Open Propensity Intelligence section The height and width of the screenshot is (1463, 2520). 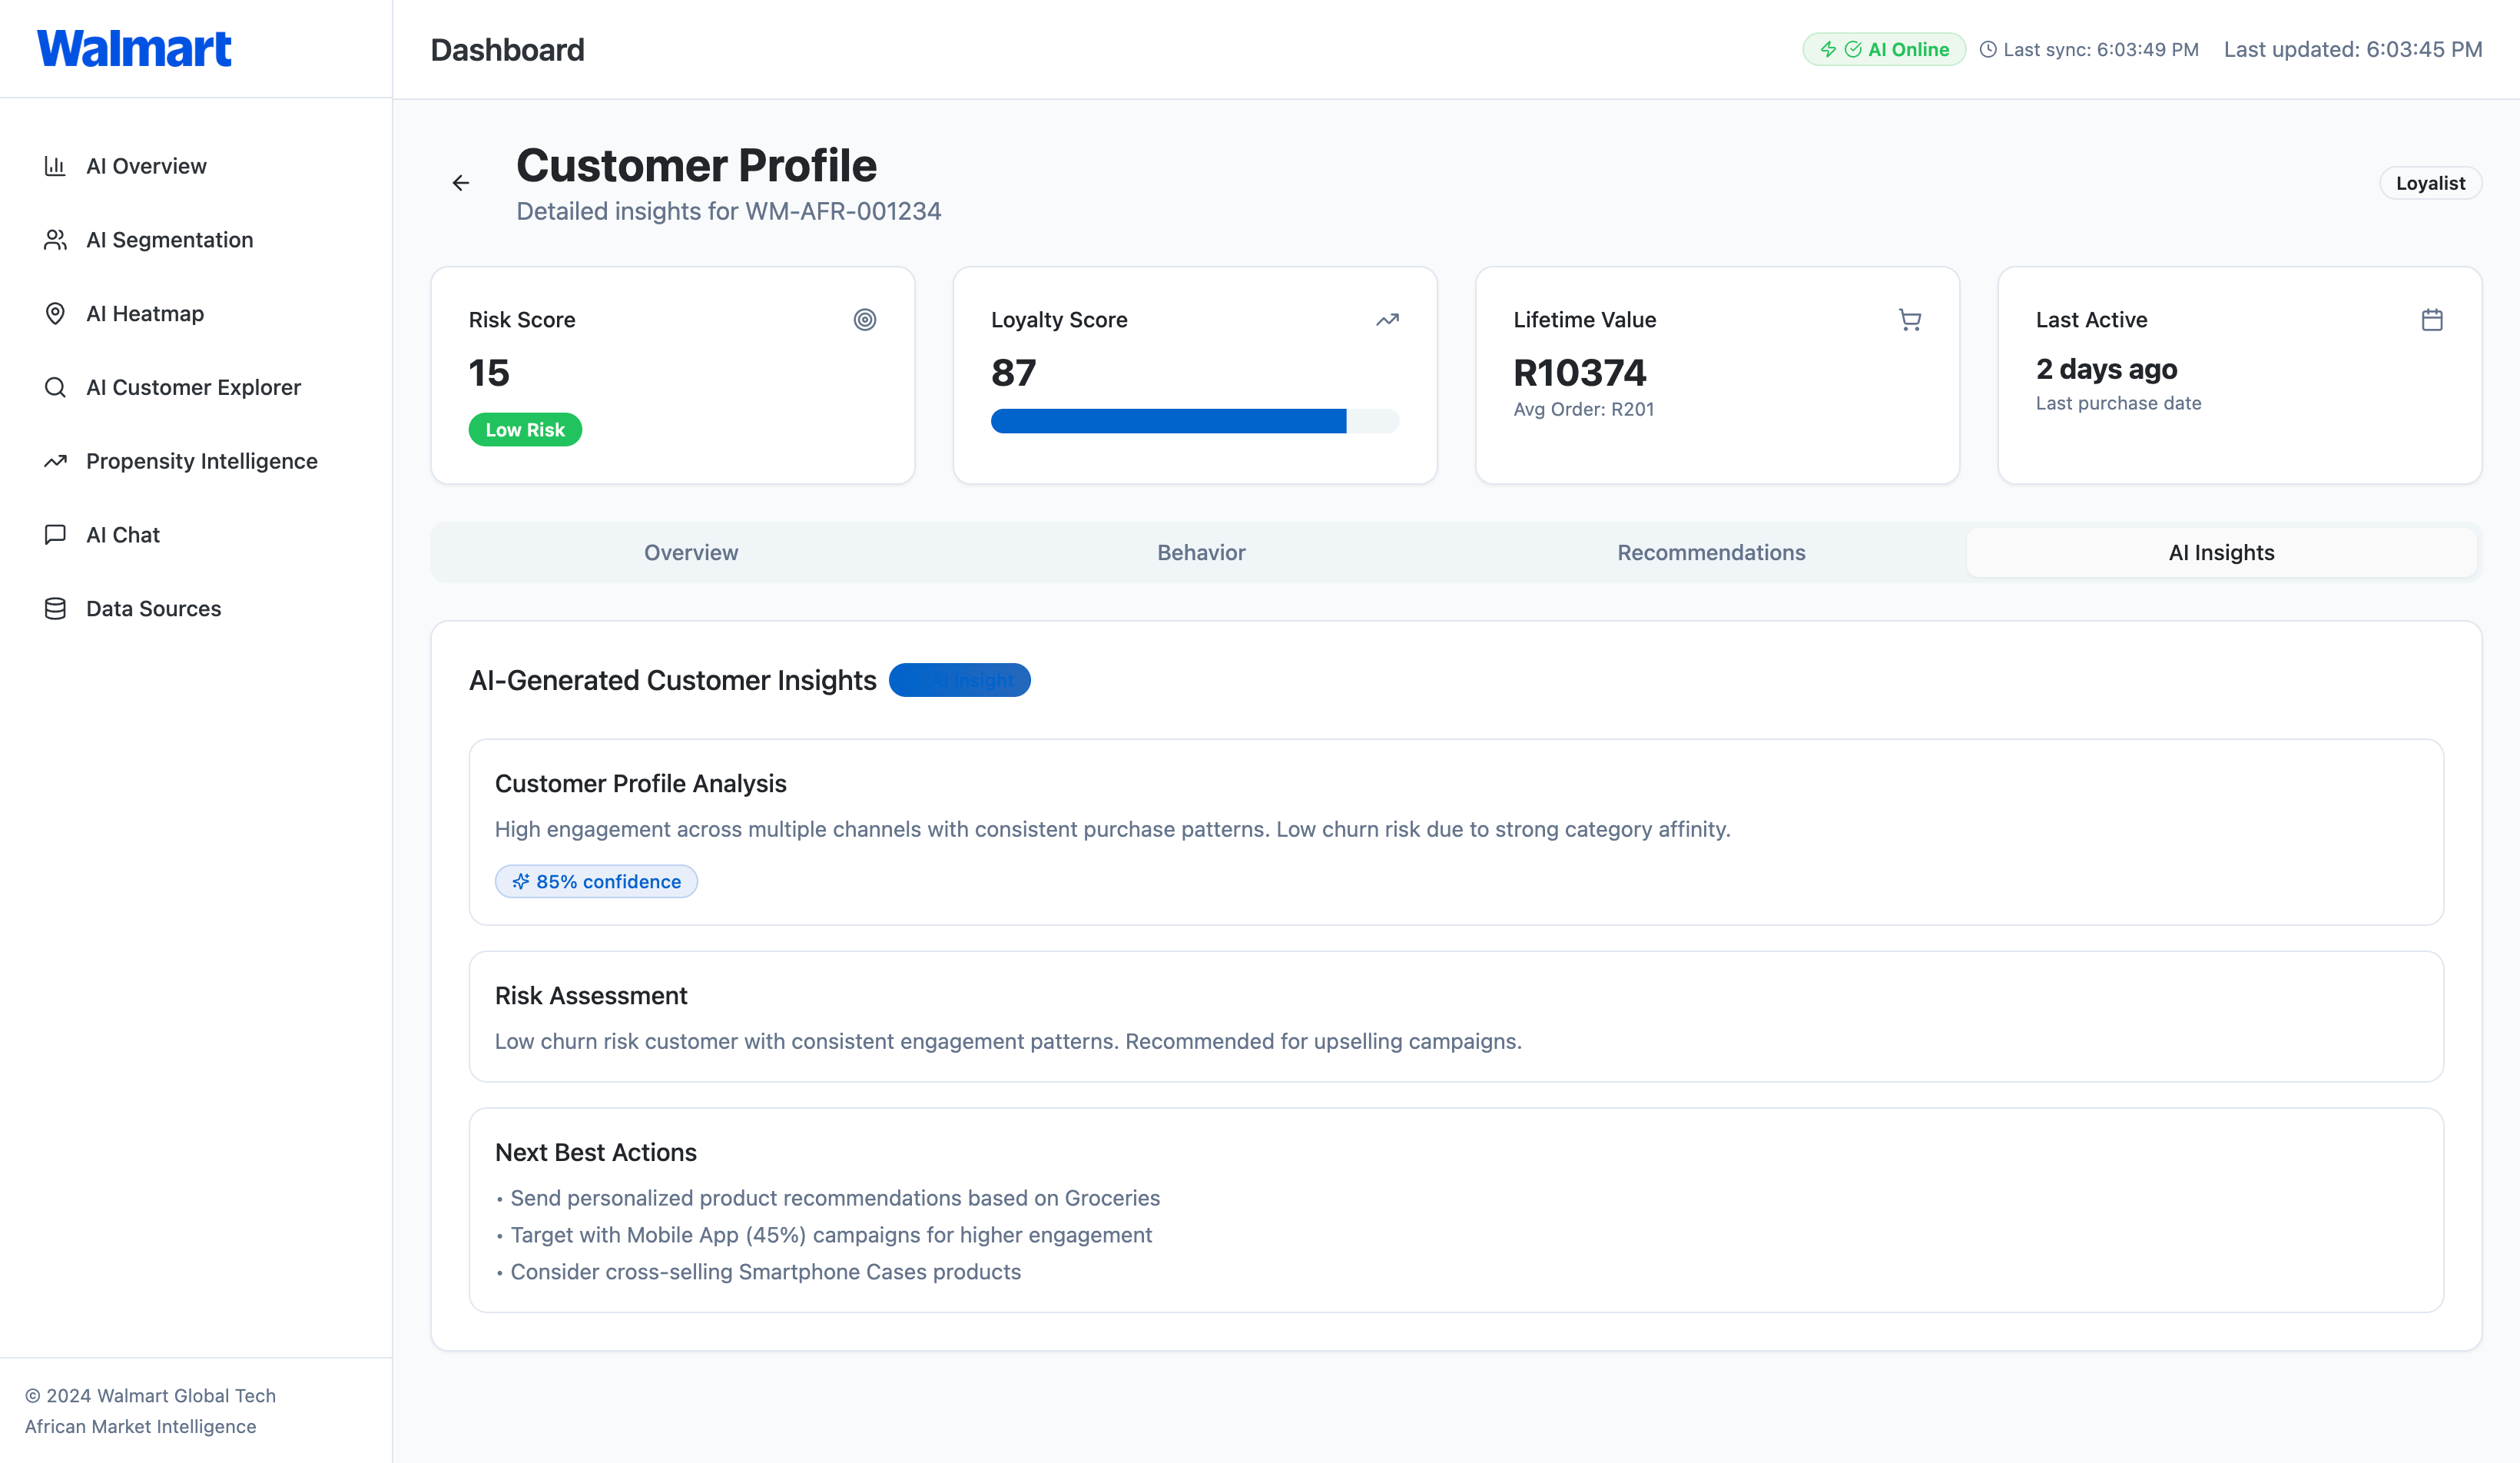(196, 461)
